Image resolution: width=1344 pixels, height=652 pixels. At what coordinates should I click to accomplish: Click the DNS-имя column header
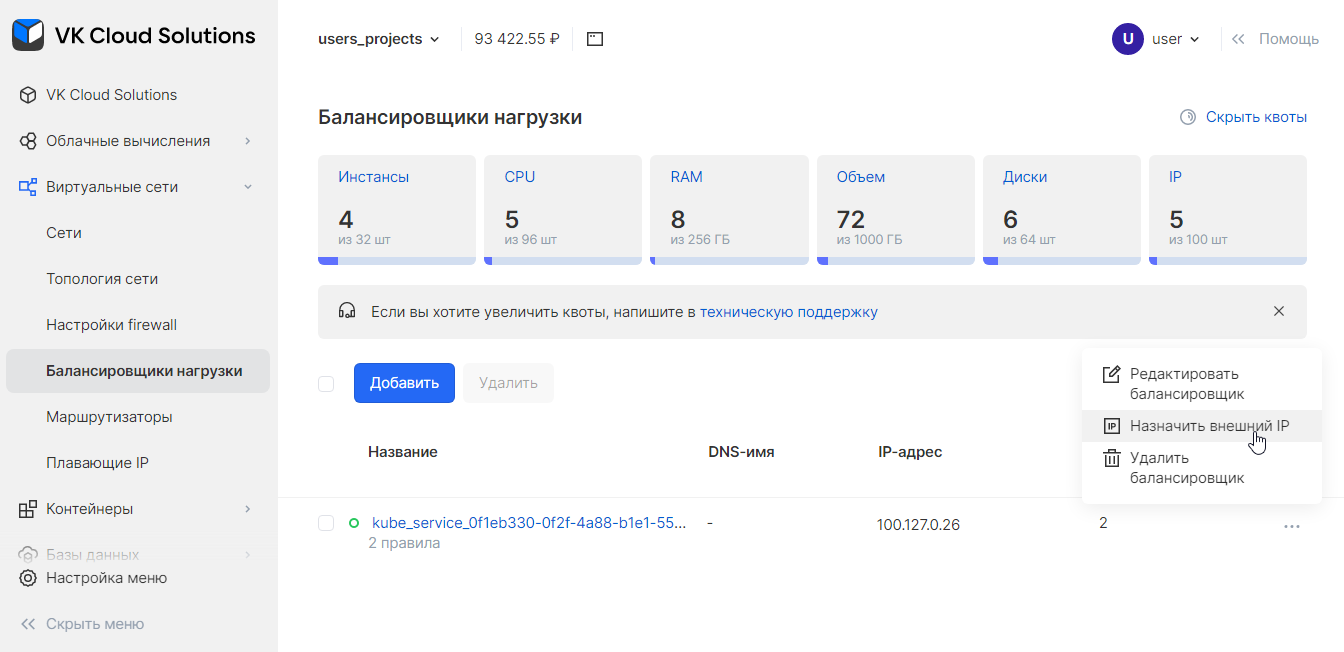tap(741, 452)
